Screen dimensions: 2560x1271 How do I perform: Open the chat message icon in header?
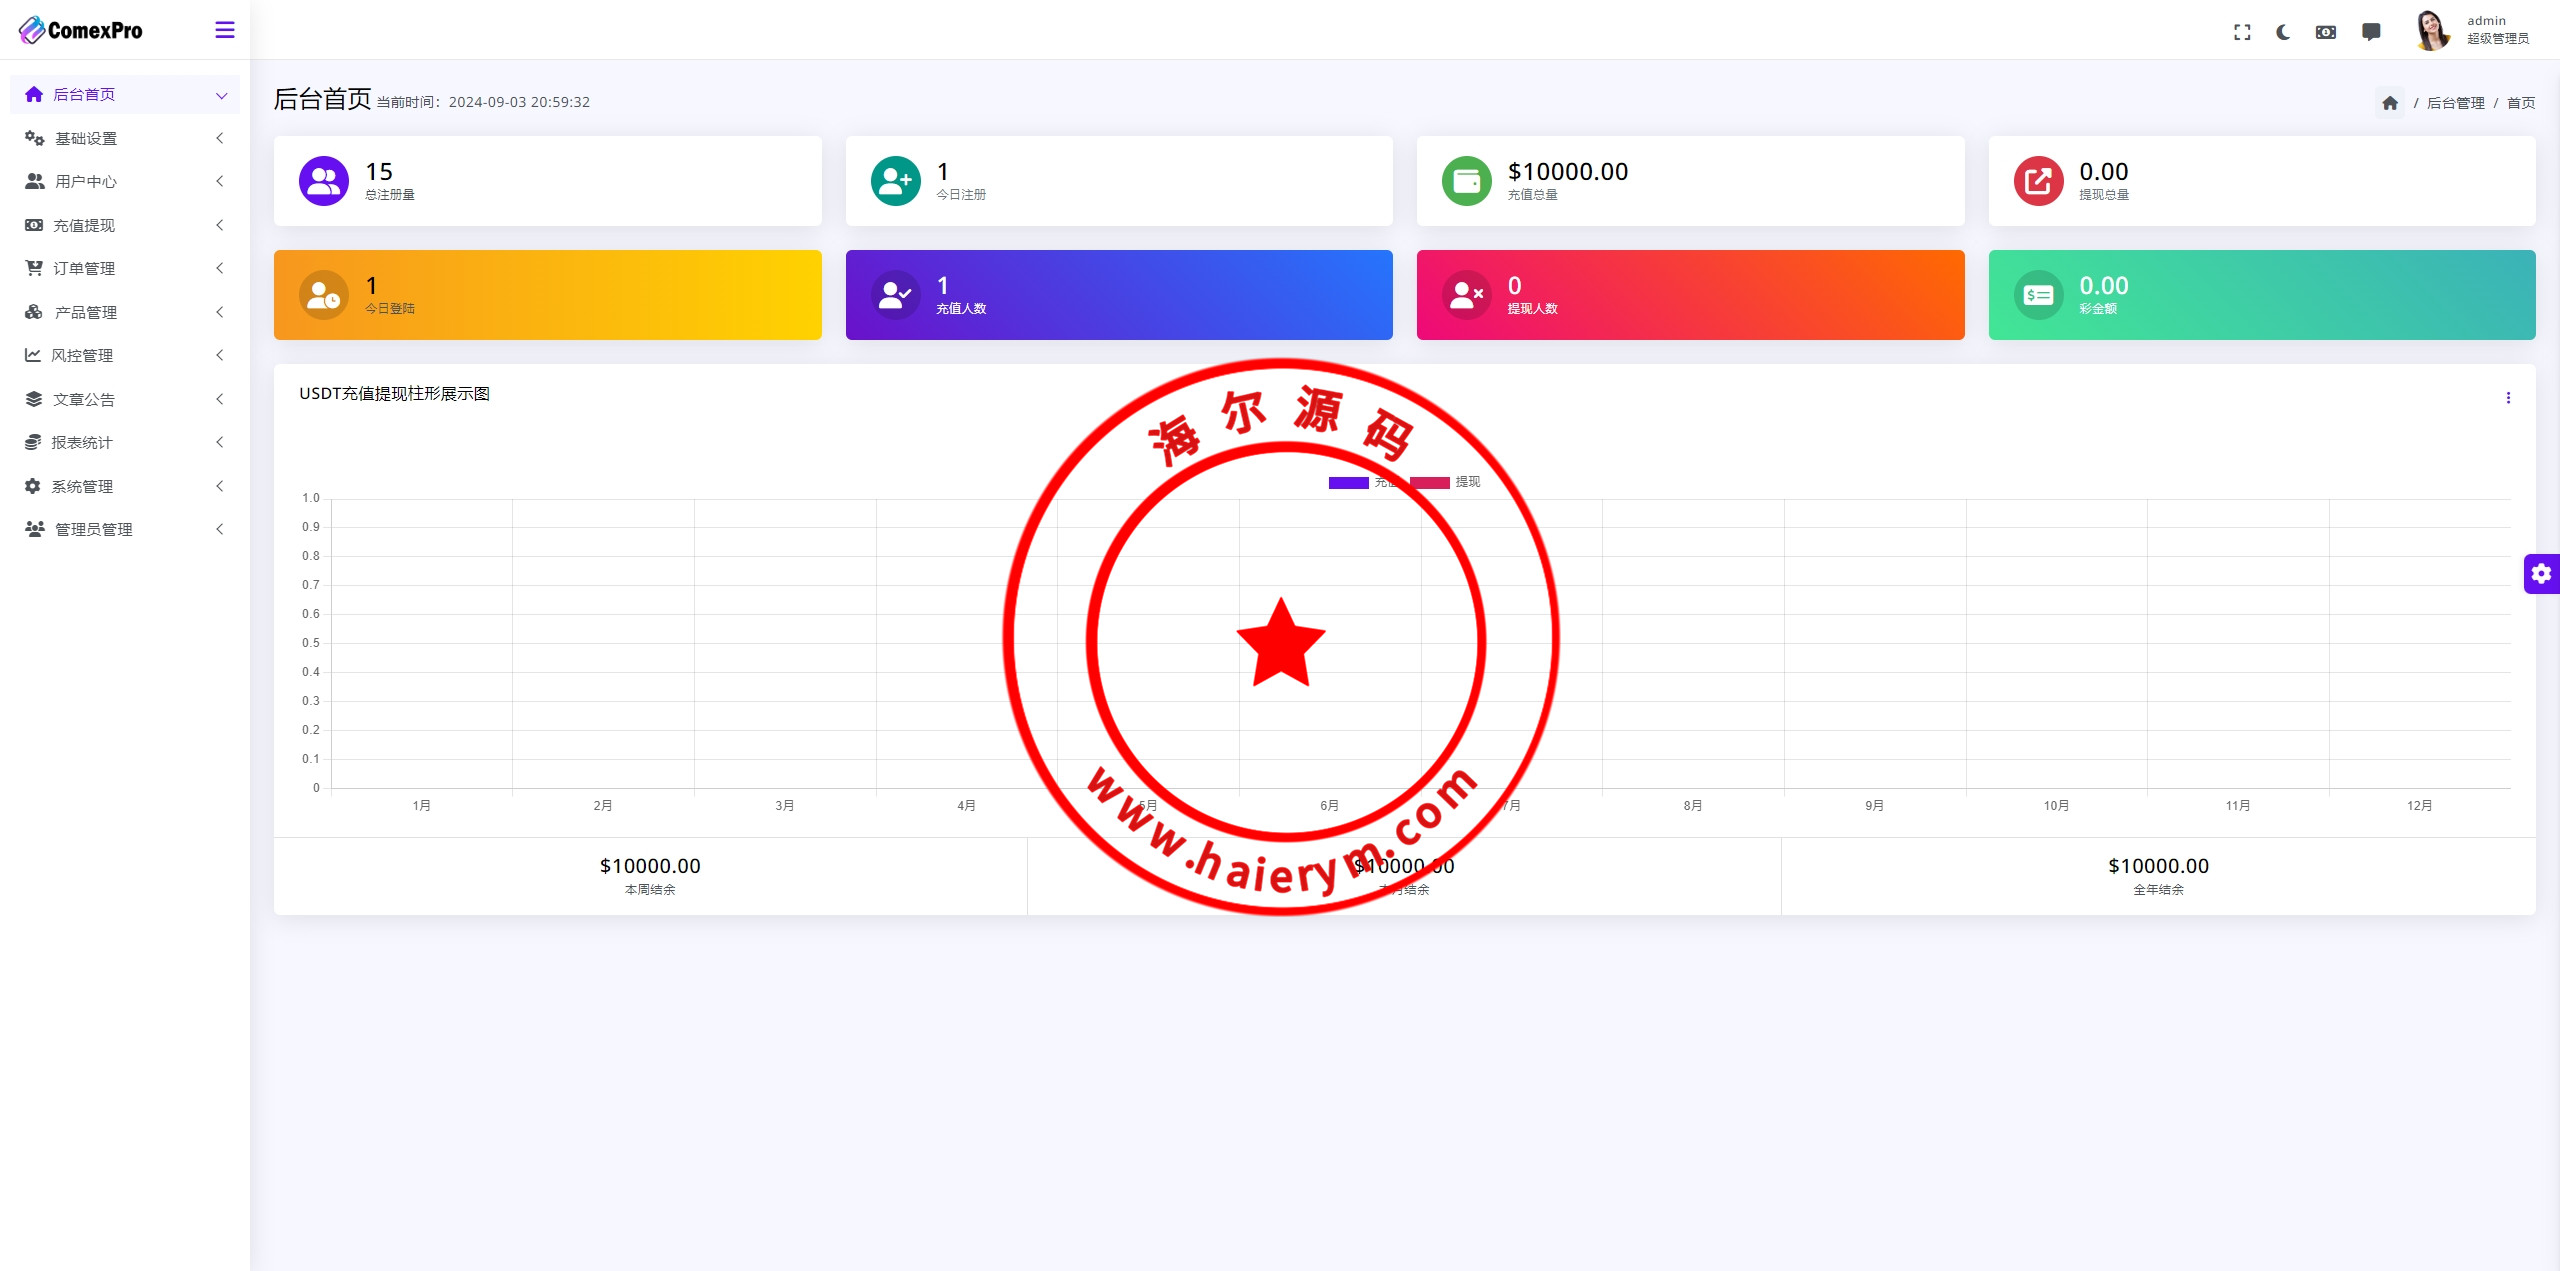[2371, 32]
